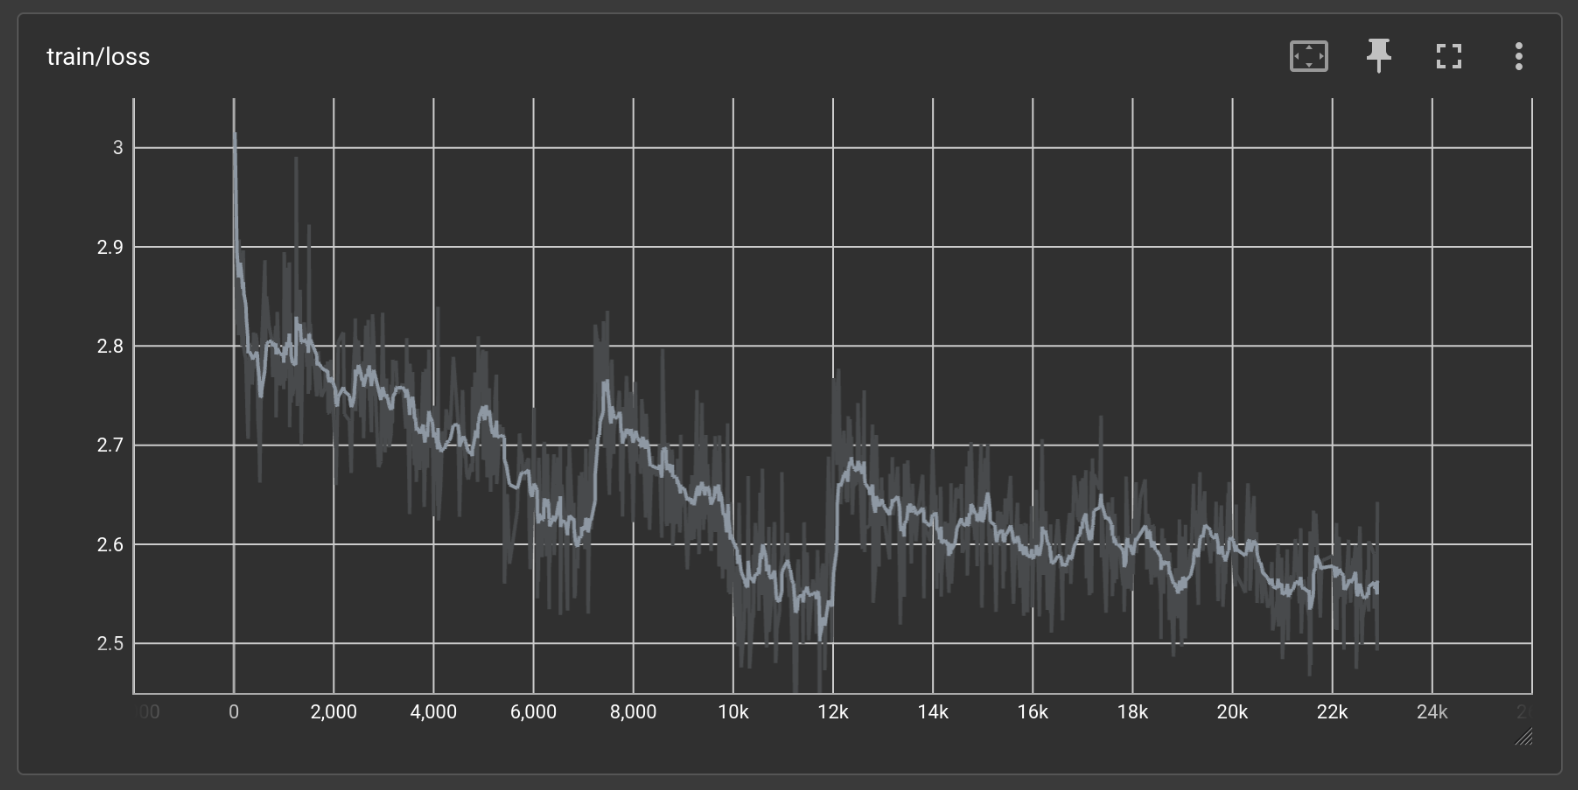Click the x-axis label 16k
Viewport: 1578px width, 790px height.
point(1033,712)
